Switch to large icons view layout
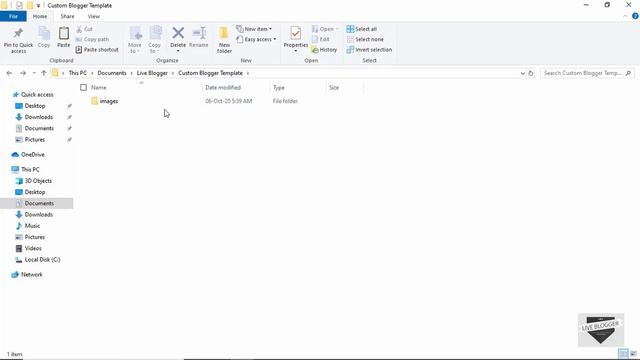The image size is (640, 360). 633,353
